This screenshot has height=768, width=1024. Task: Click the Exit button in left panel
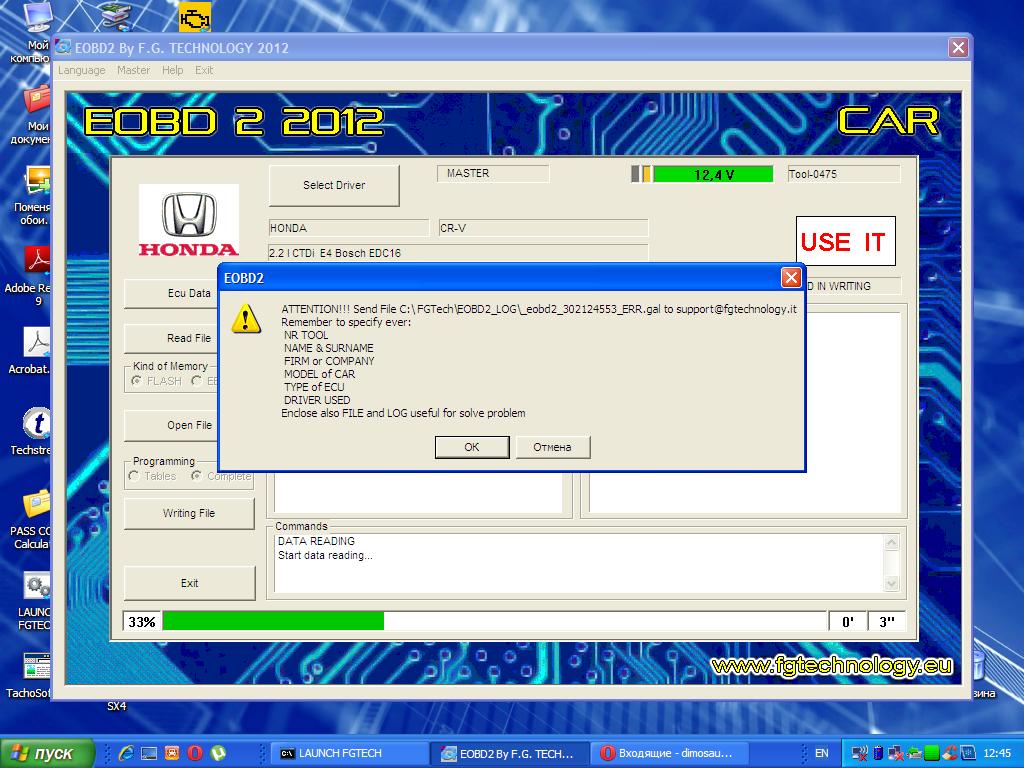pyautogui.click(x=189, y=583)
